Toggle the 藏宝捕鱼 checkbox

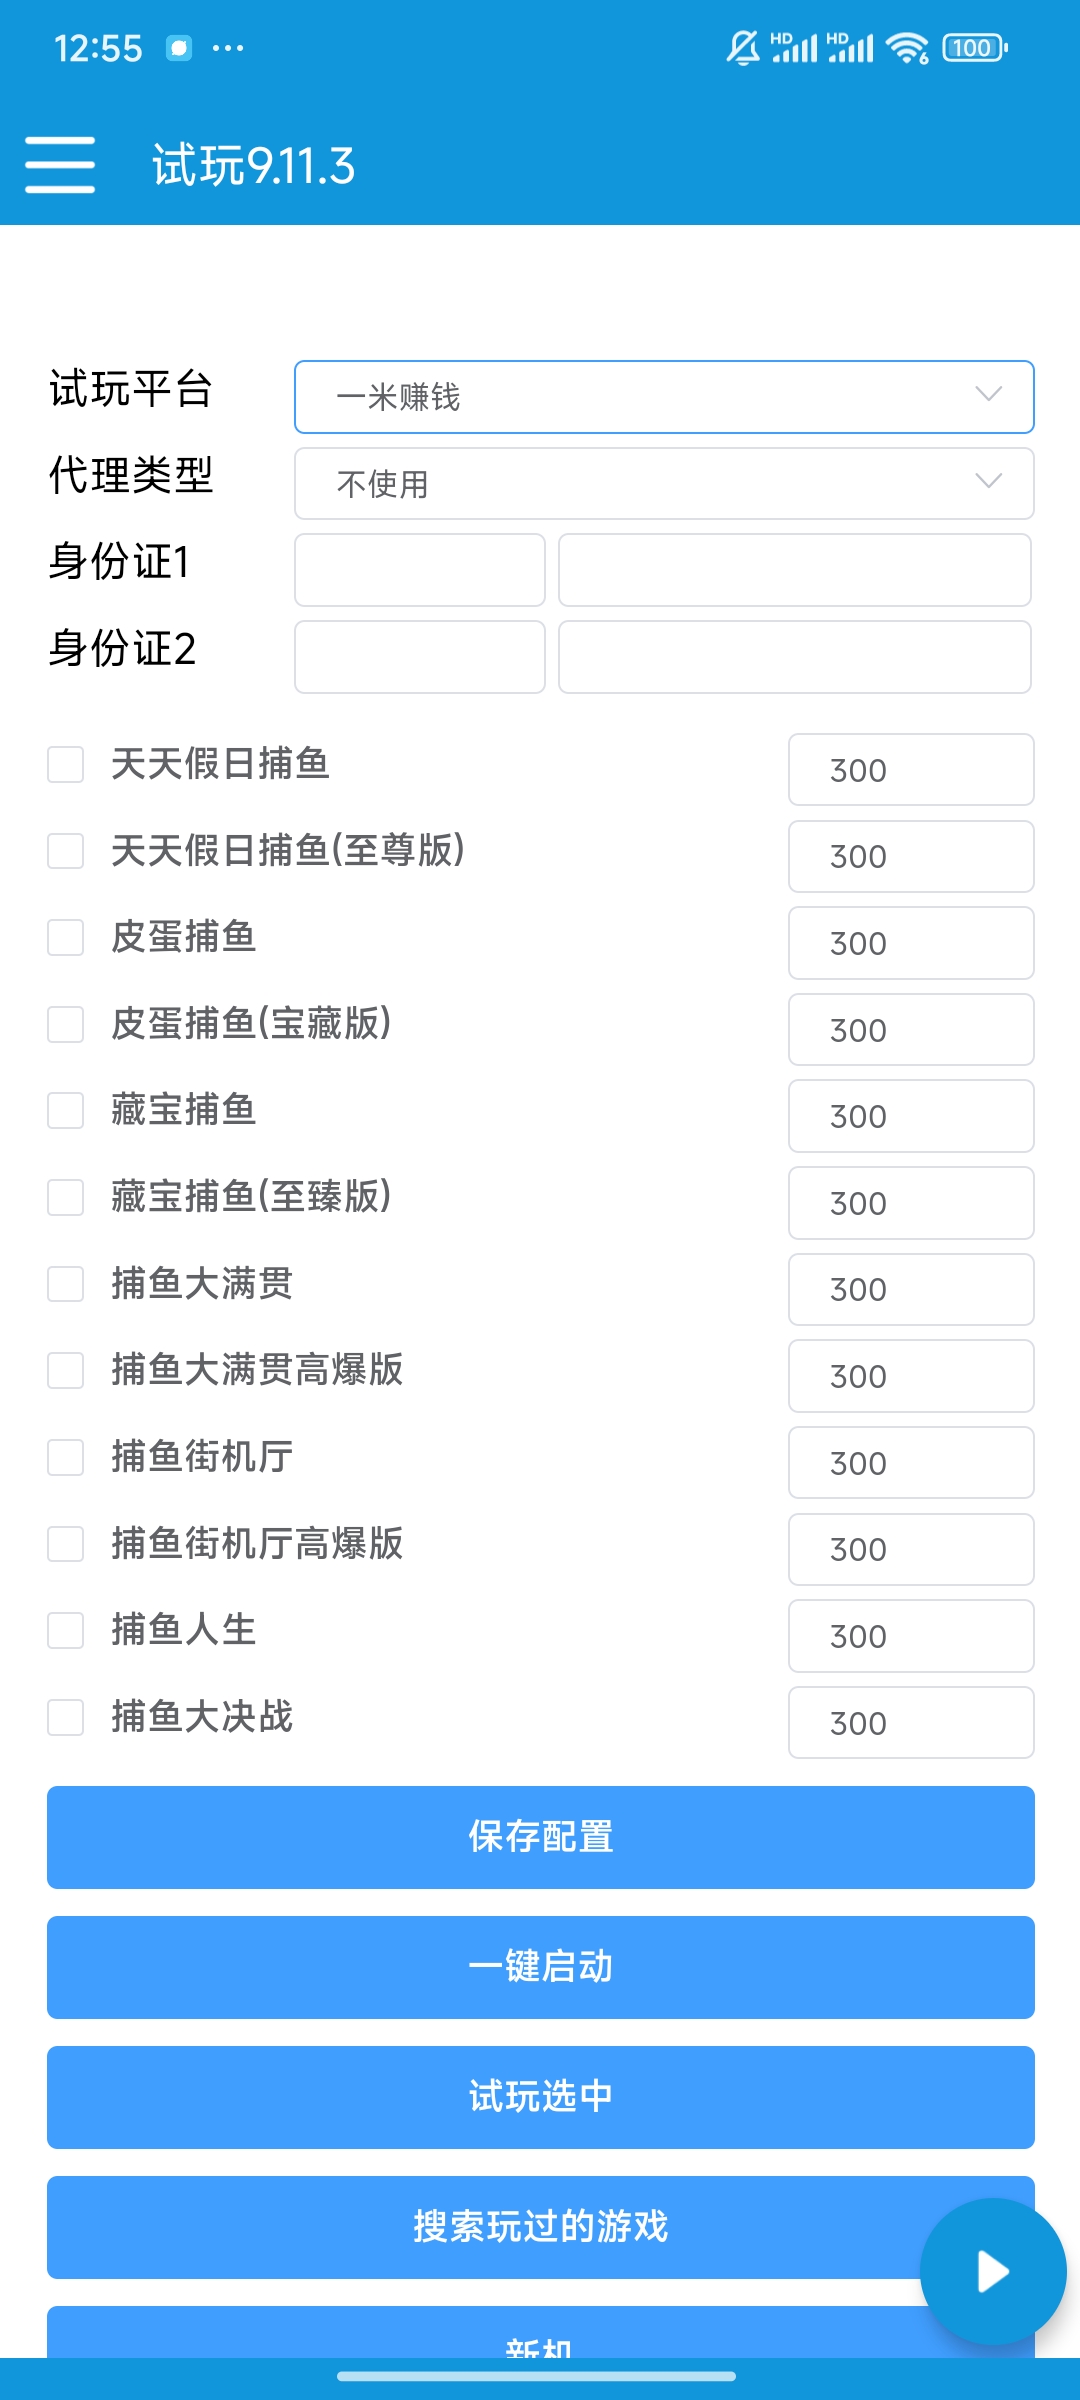click(66, 1111)
